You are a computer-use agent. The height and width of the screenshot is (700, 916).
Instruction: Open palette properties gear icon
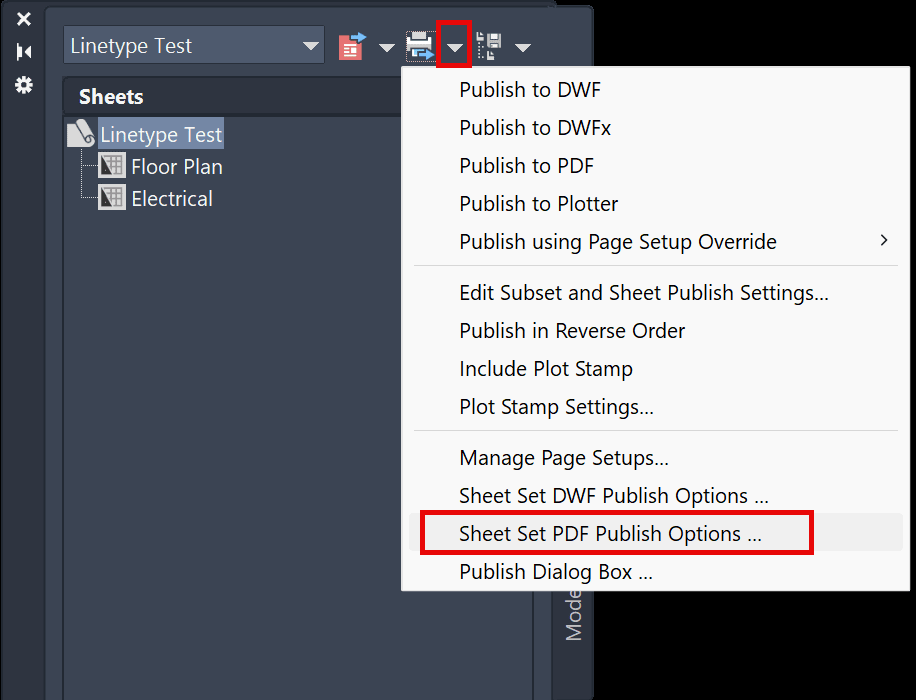24,85
